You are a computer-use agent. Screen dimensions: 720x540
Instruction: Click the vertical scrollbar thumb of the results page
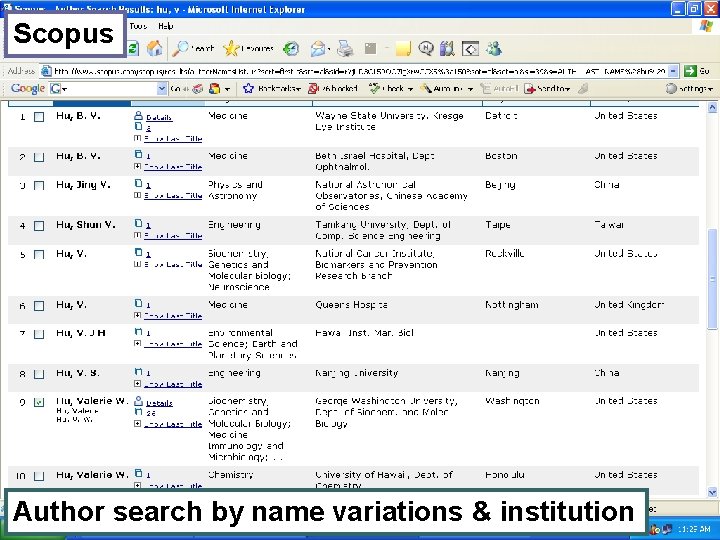pos(712,279)
